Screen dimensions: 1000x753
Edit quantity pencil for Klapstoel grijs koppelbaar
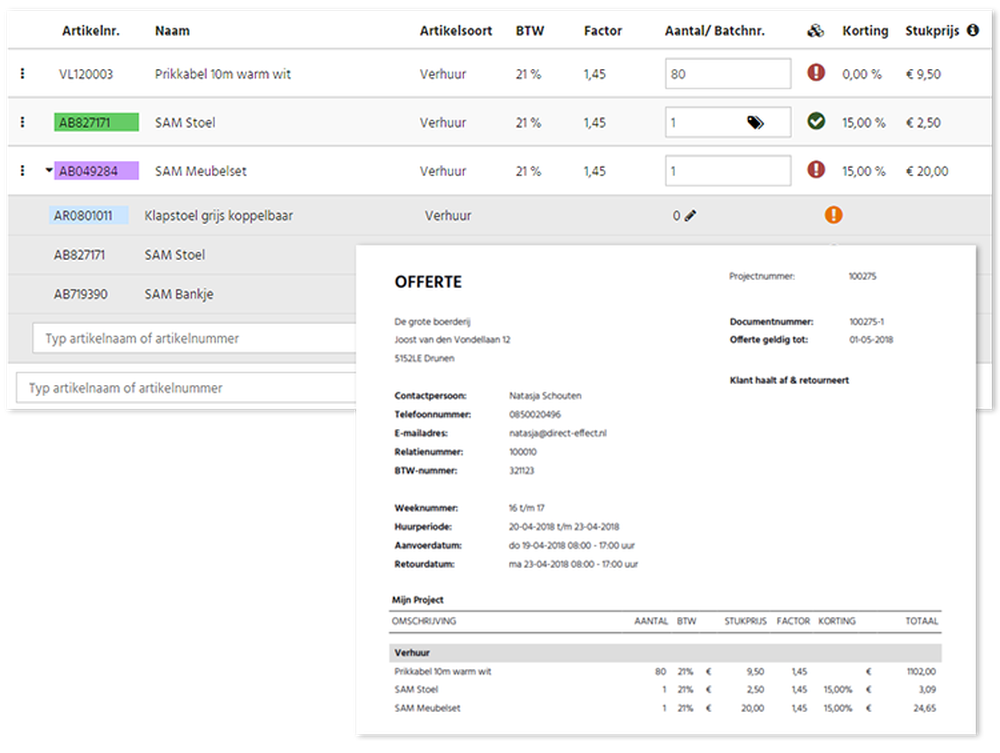click(690, 216)
